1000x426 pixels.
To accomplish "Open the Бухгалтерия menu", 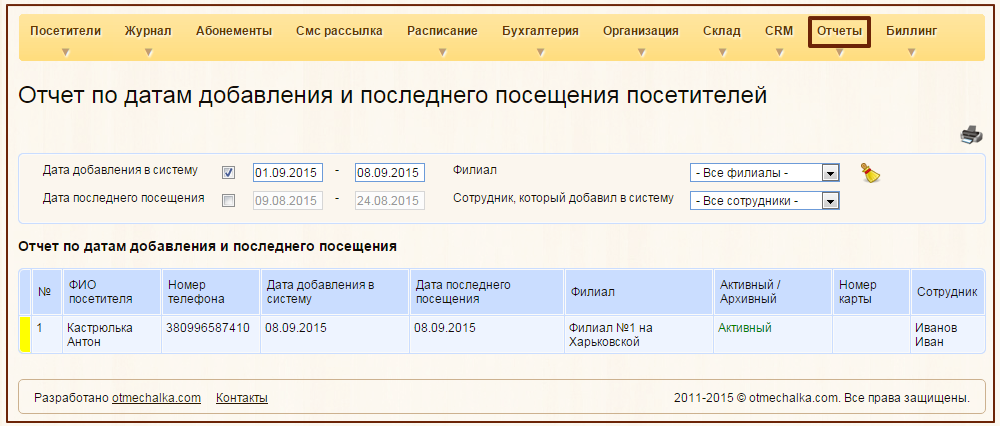I will [x=540, y=31].
